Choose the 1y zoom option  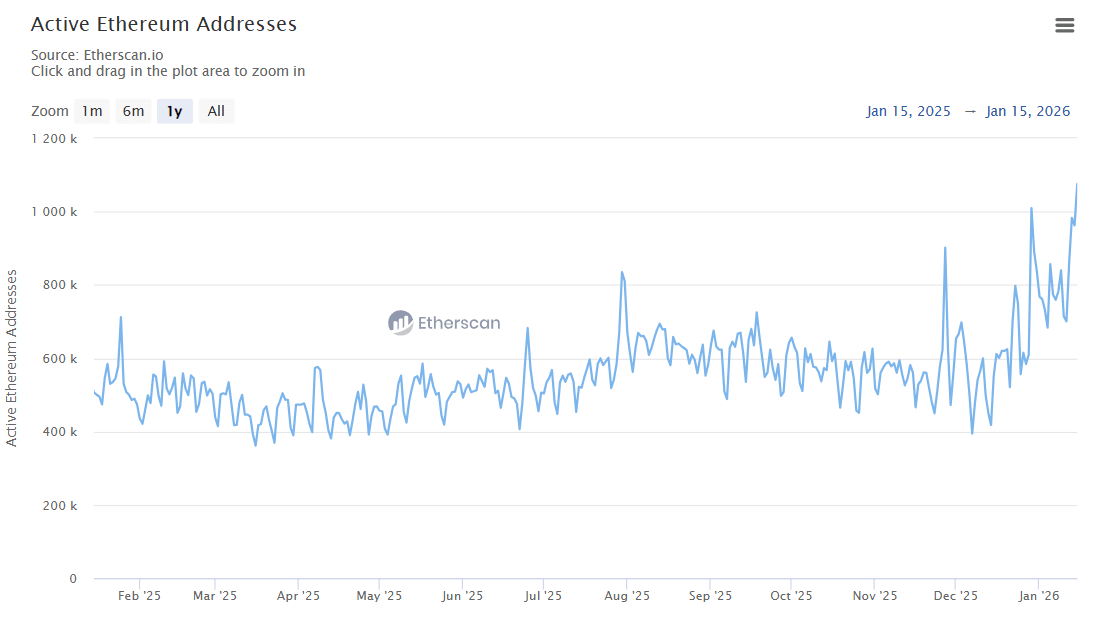[174, 111]
